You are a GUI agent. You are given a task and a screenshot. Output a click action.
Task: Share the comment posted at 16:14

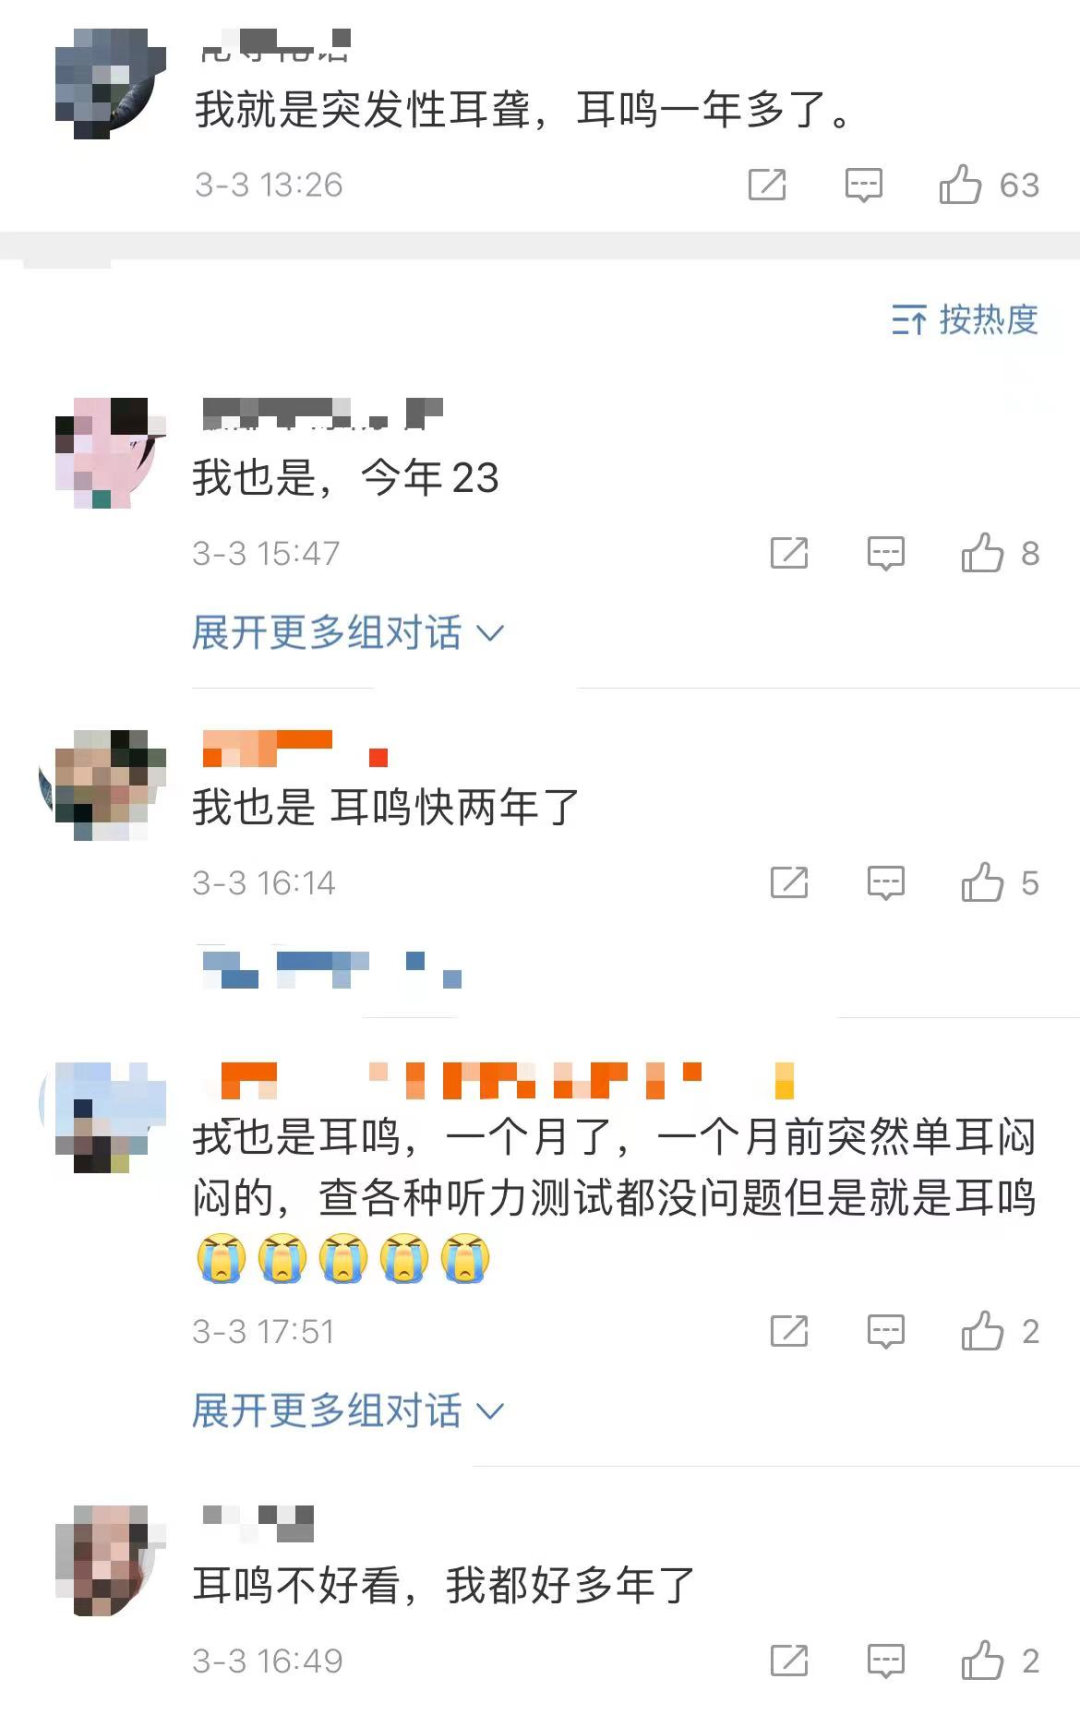pos(789,883)
